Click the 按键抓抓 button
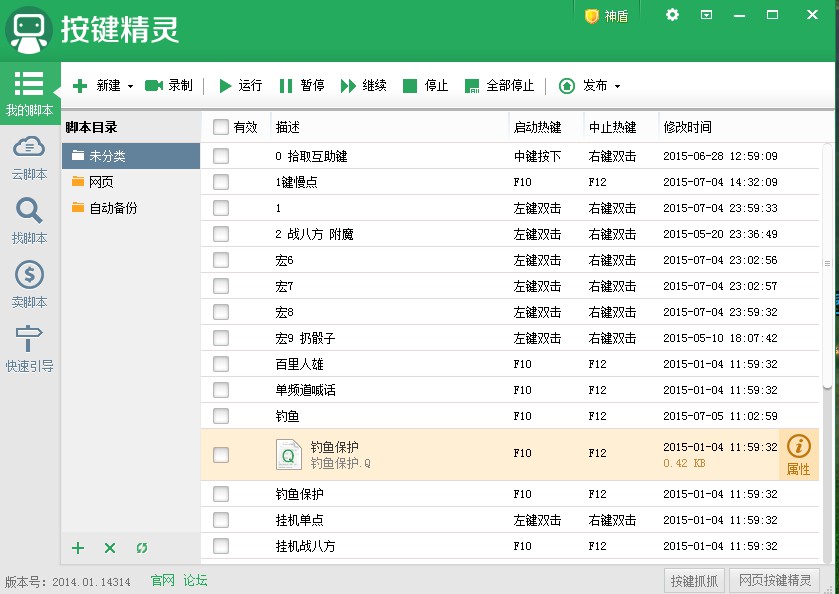 694,580
